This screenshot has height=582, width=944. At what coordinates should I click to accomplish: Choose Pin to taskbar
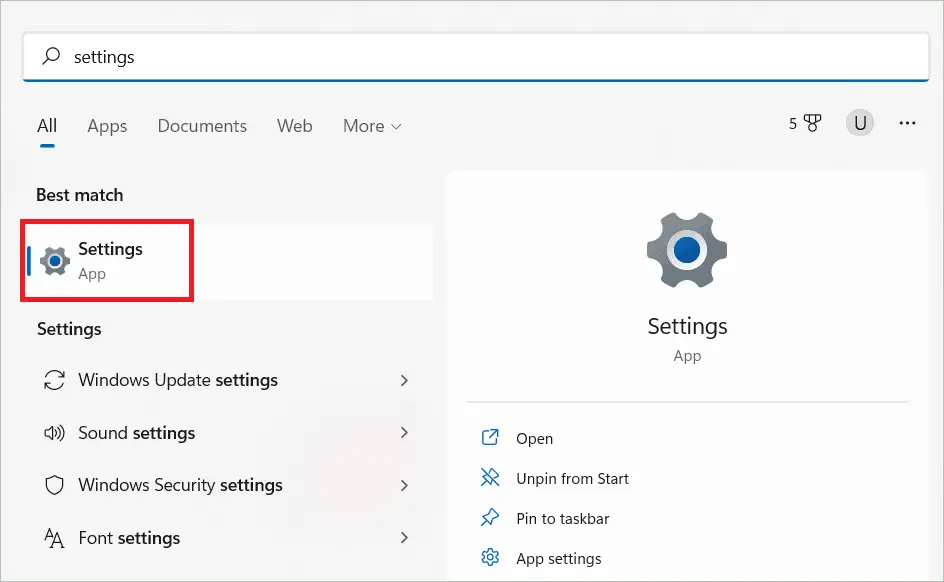pos(562,519)
